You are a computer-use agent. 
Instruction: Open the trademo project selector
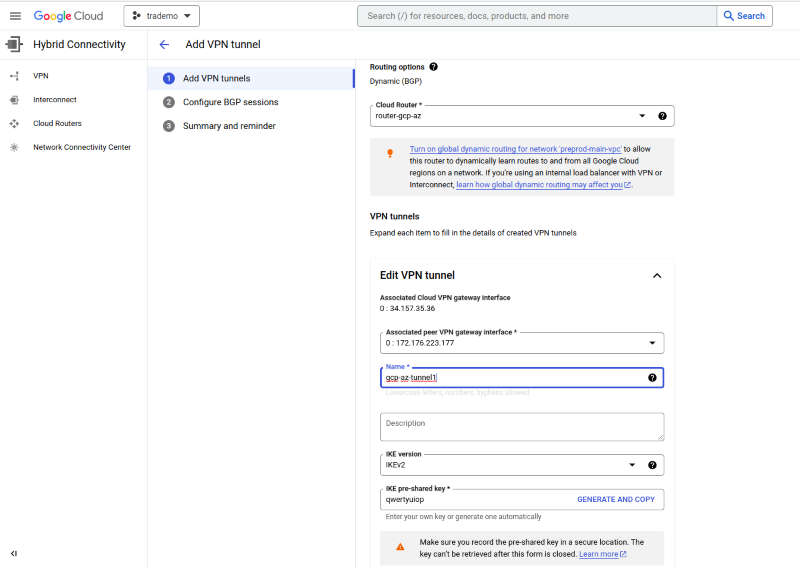[162, 16]
